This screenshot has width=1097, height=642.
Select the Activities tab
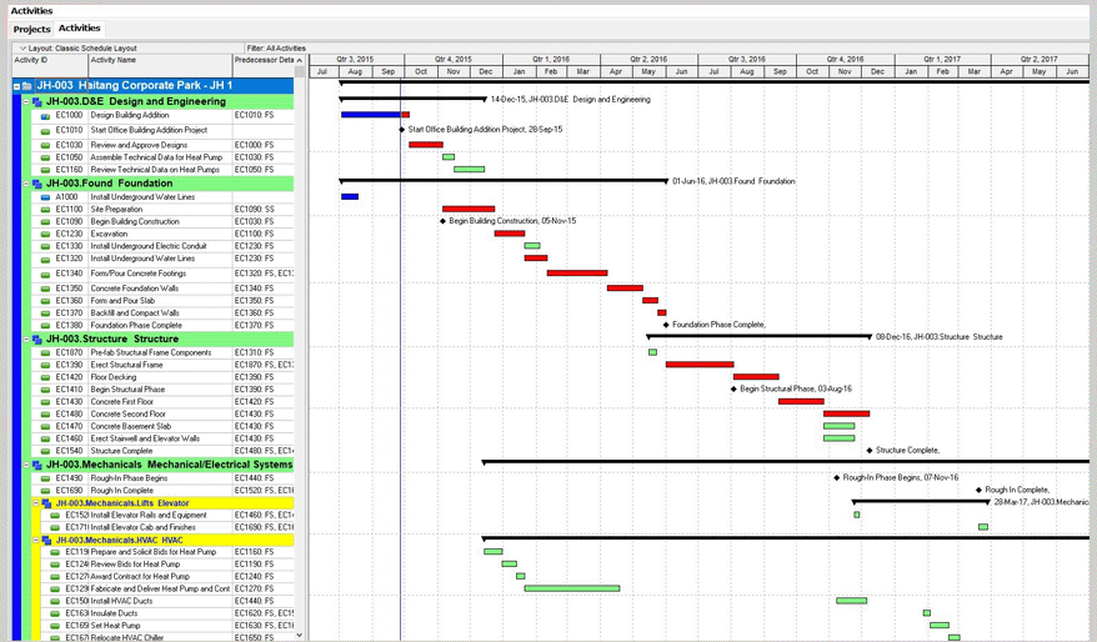79,28
